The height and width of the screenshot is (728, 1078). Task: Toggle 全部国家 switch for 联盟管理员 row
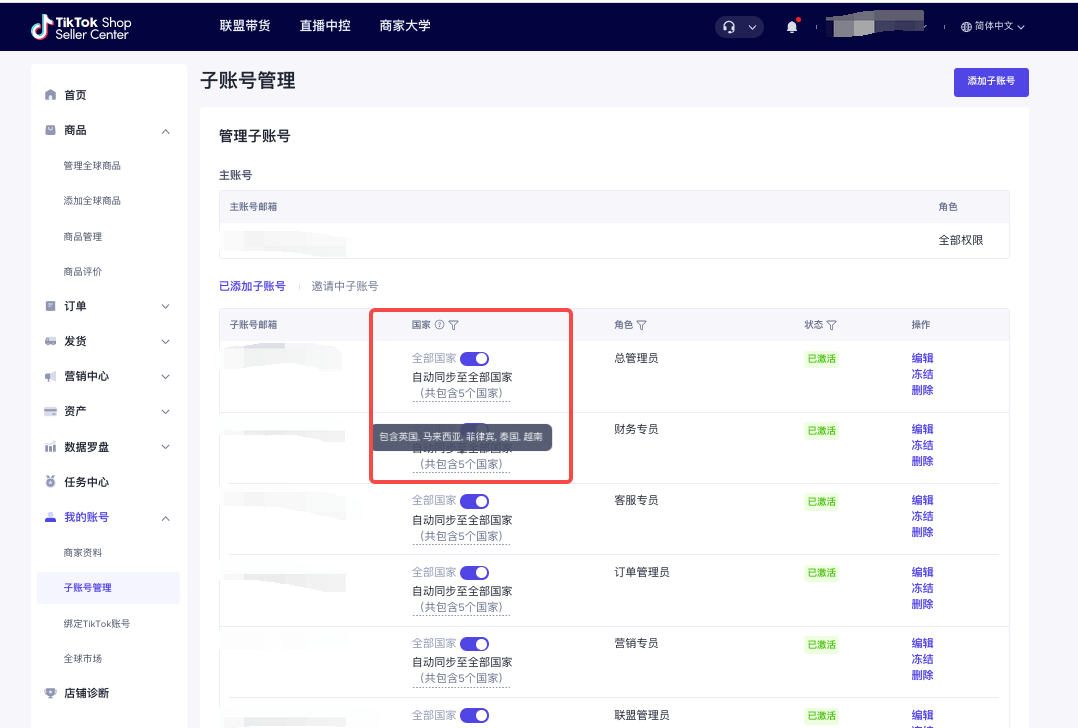pyautogui.click(x=474, y=716)
